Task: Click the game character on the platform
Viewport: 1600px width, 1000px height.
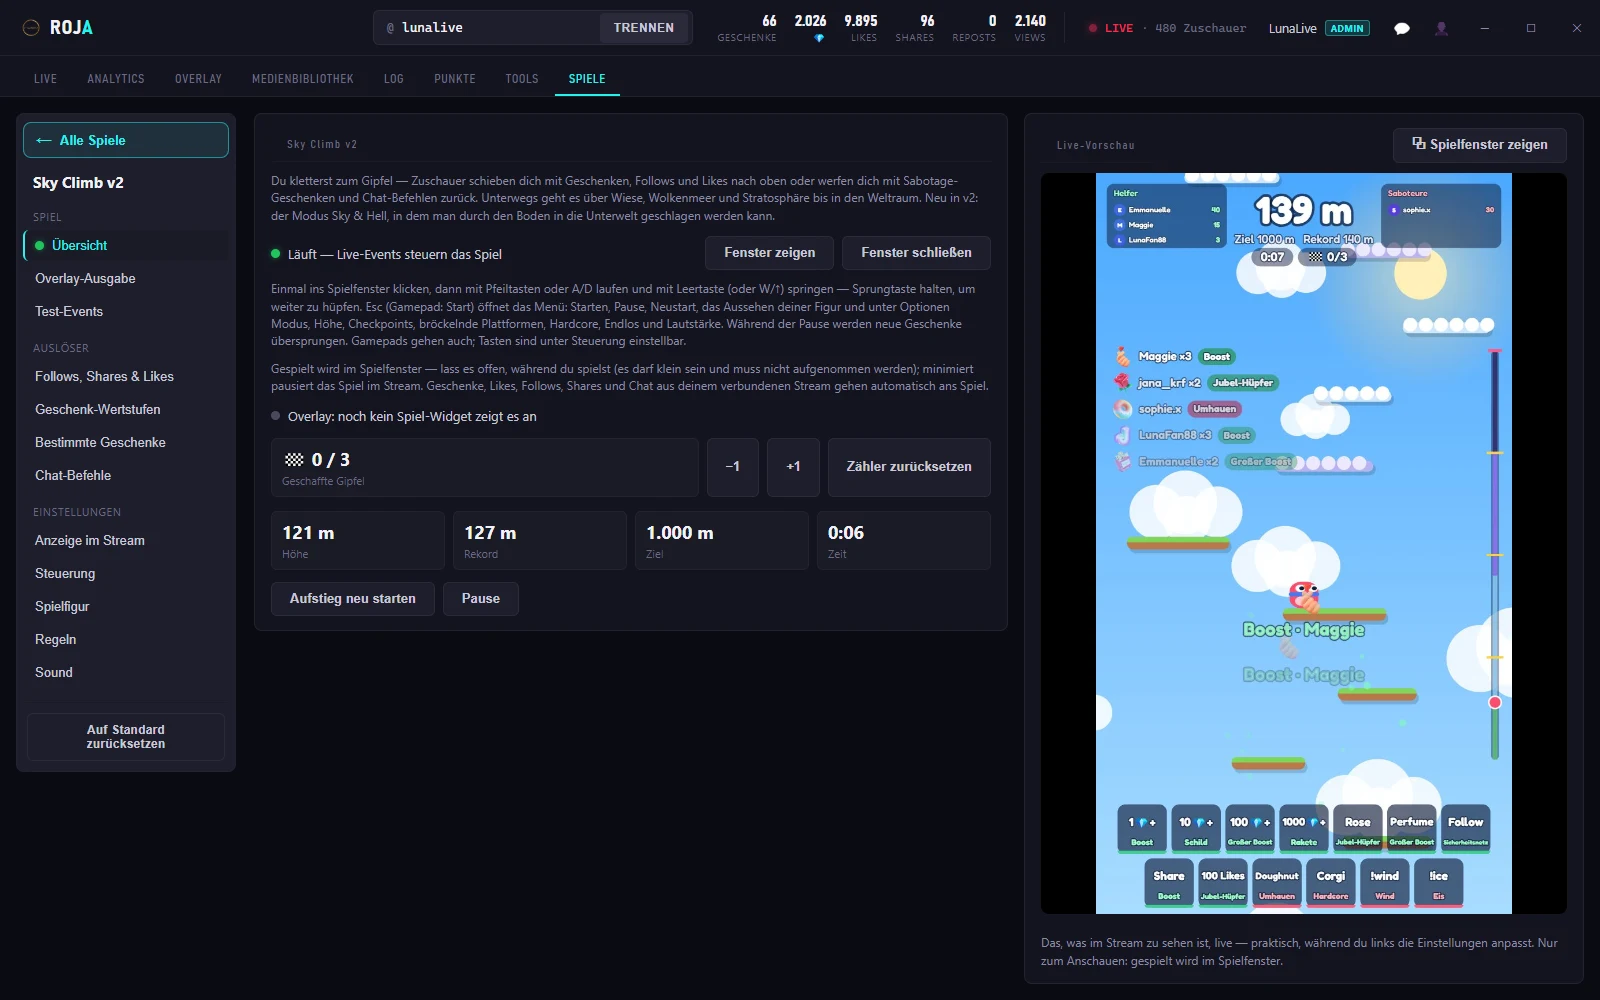Action: (x=1303, y=596)
